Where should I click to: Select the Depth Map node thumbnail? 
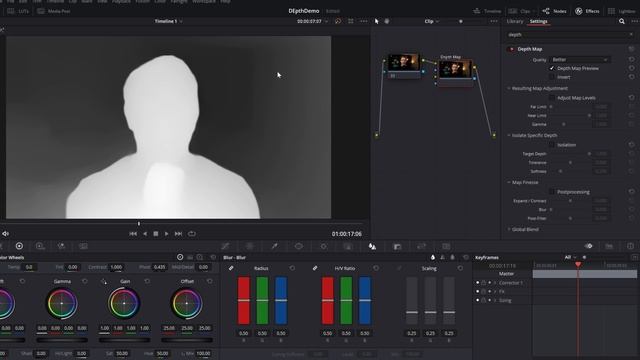click(x=455, y=69)
